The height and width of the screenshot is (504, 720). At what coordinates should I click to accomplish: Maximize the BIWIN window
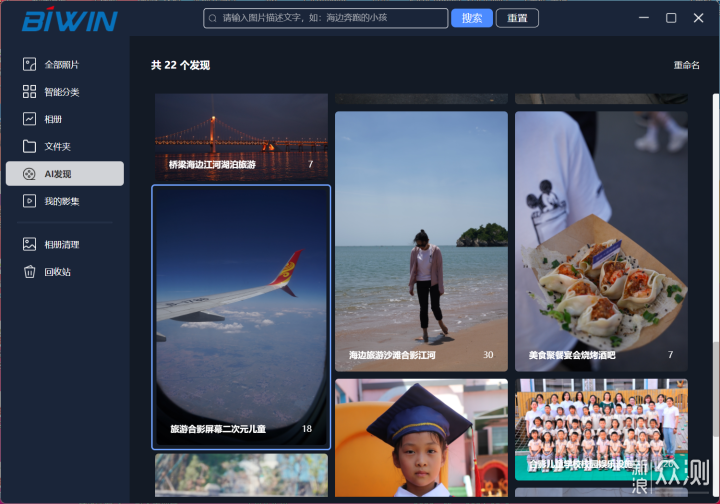pyautogui.click(x=671, y=18)
